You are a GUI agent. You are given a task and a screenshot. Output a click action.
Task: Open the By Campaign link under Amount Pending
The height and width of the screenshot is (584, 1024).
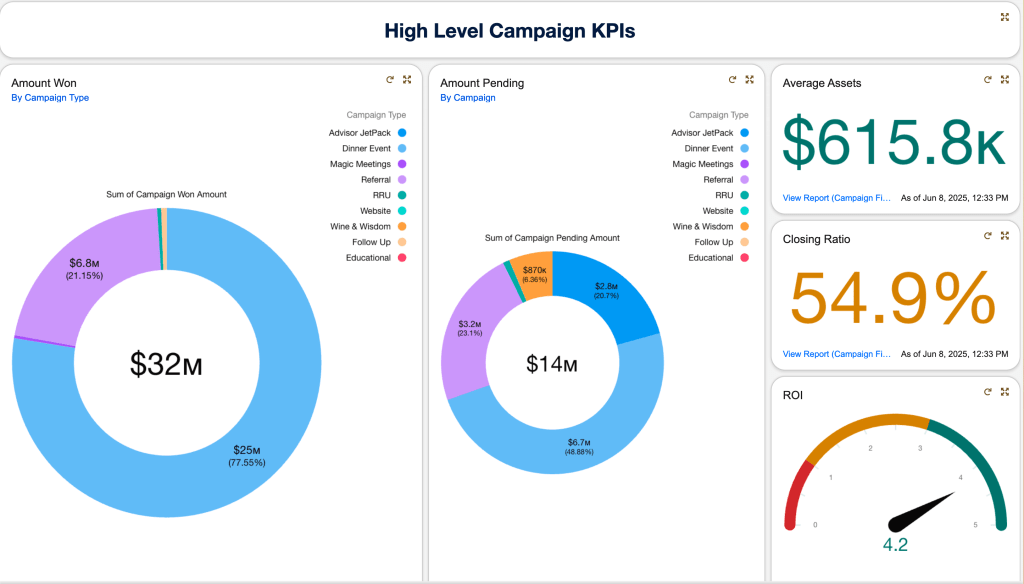coord(468,98)
